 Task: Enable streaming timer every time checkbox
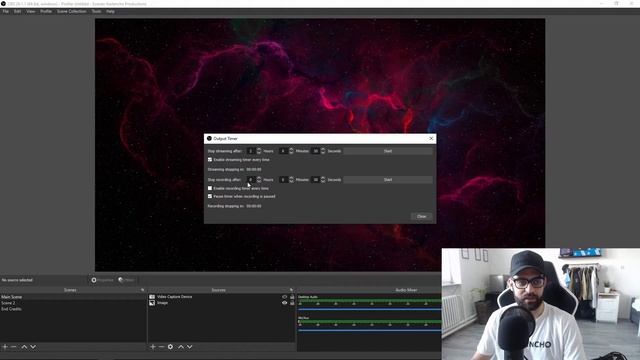[x=210, y=160]
